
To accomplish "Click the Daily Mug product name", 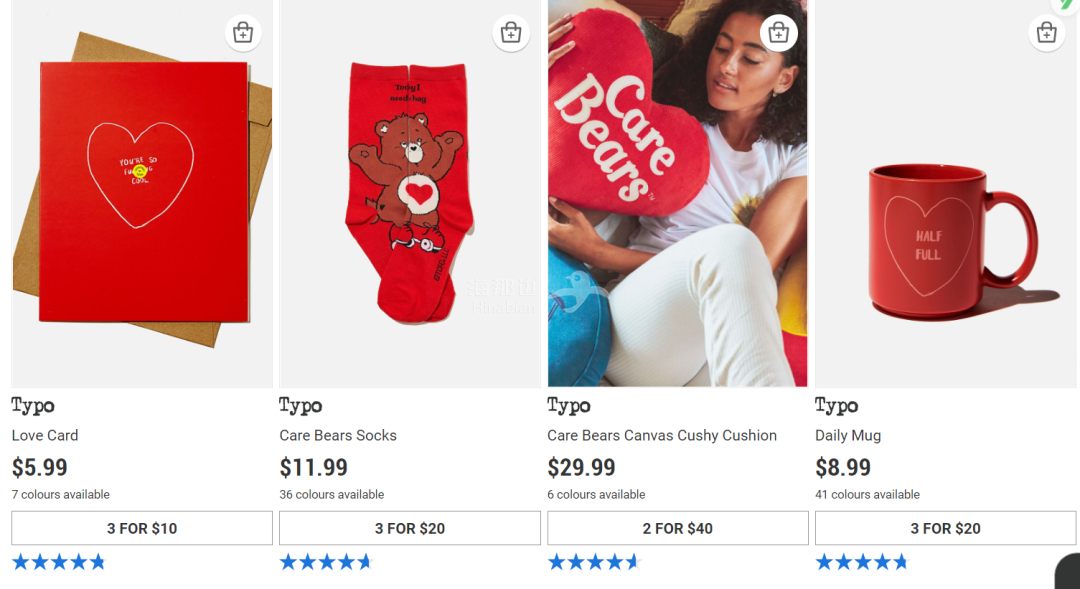I will [848, 435].
